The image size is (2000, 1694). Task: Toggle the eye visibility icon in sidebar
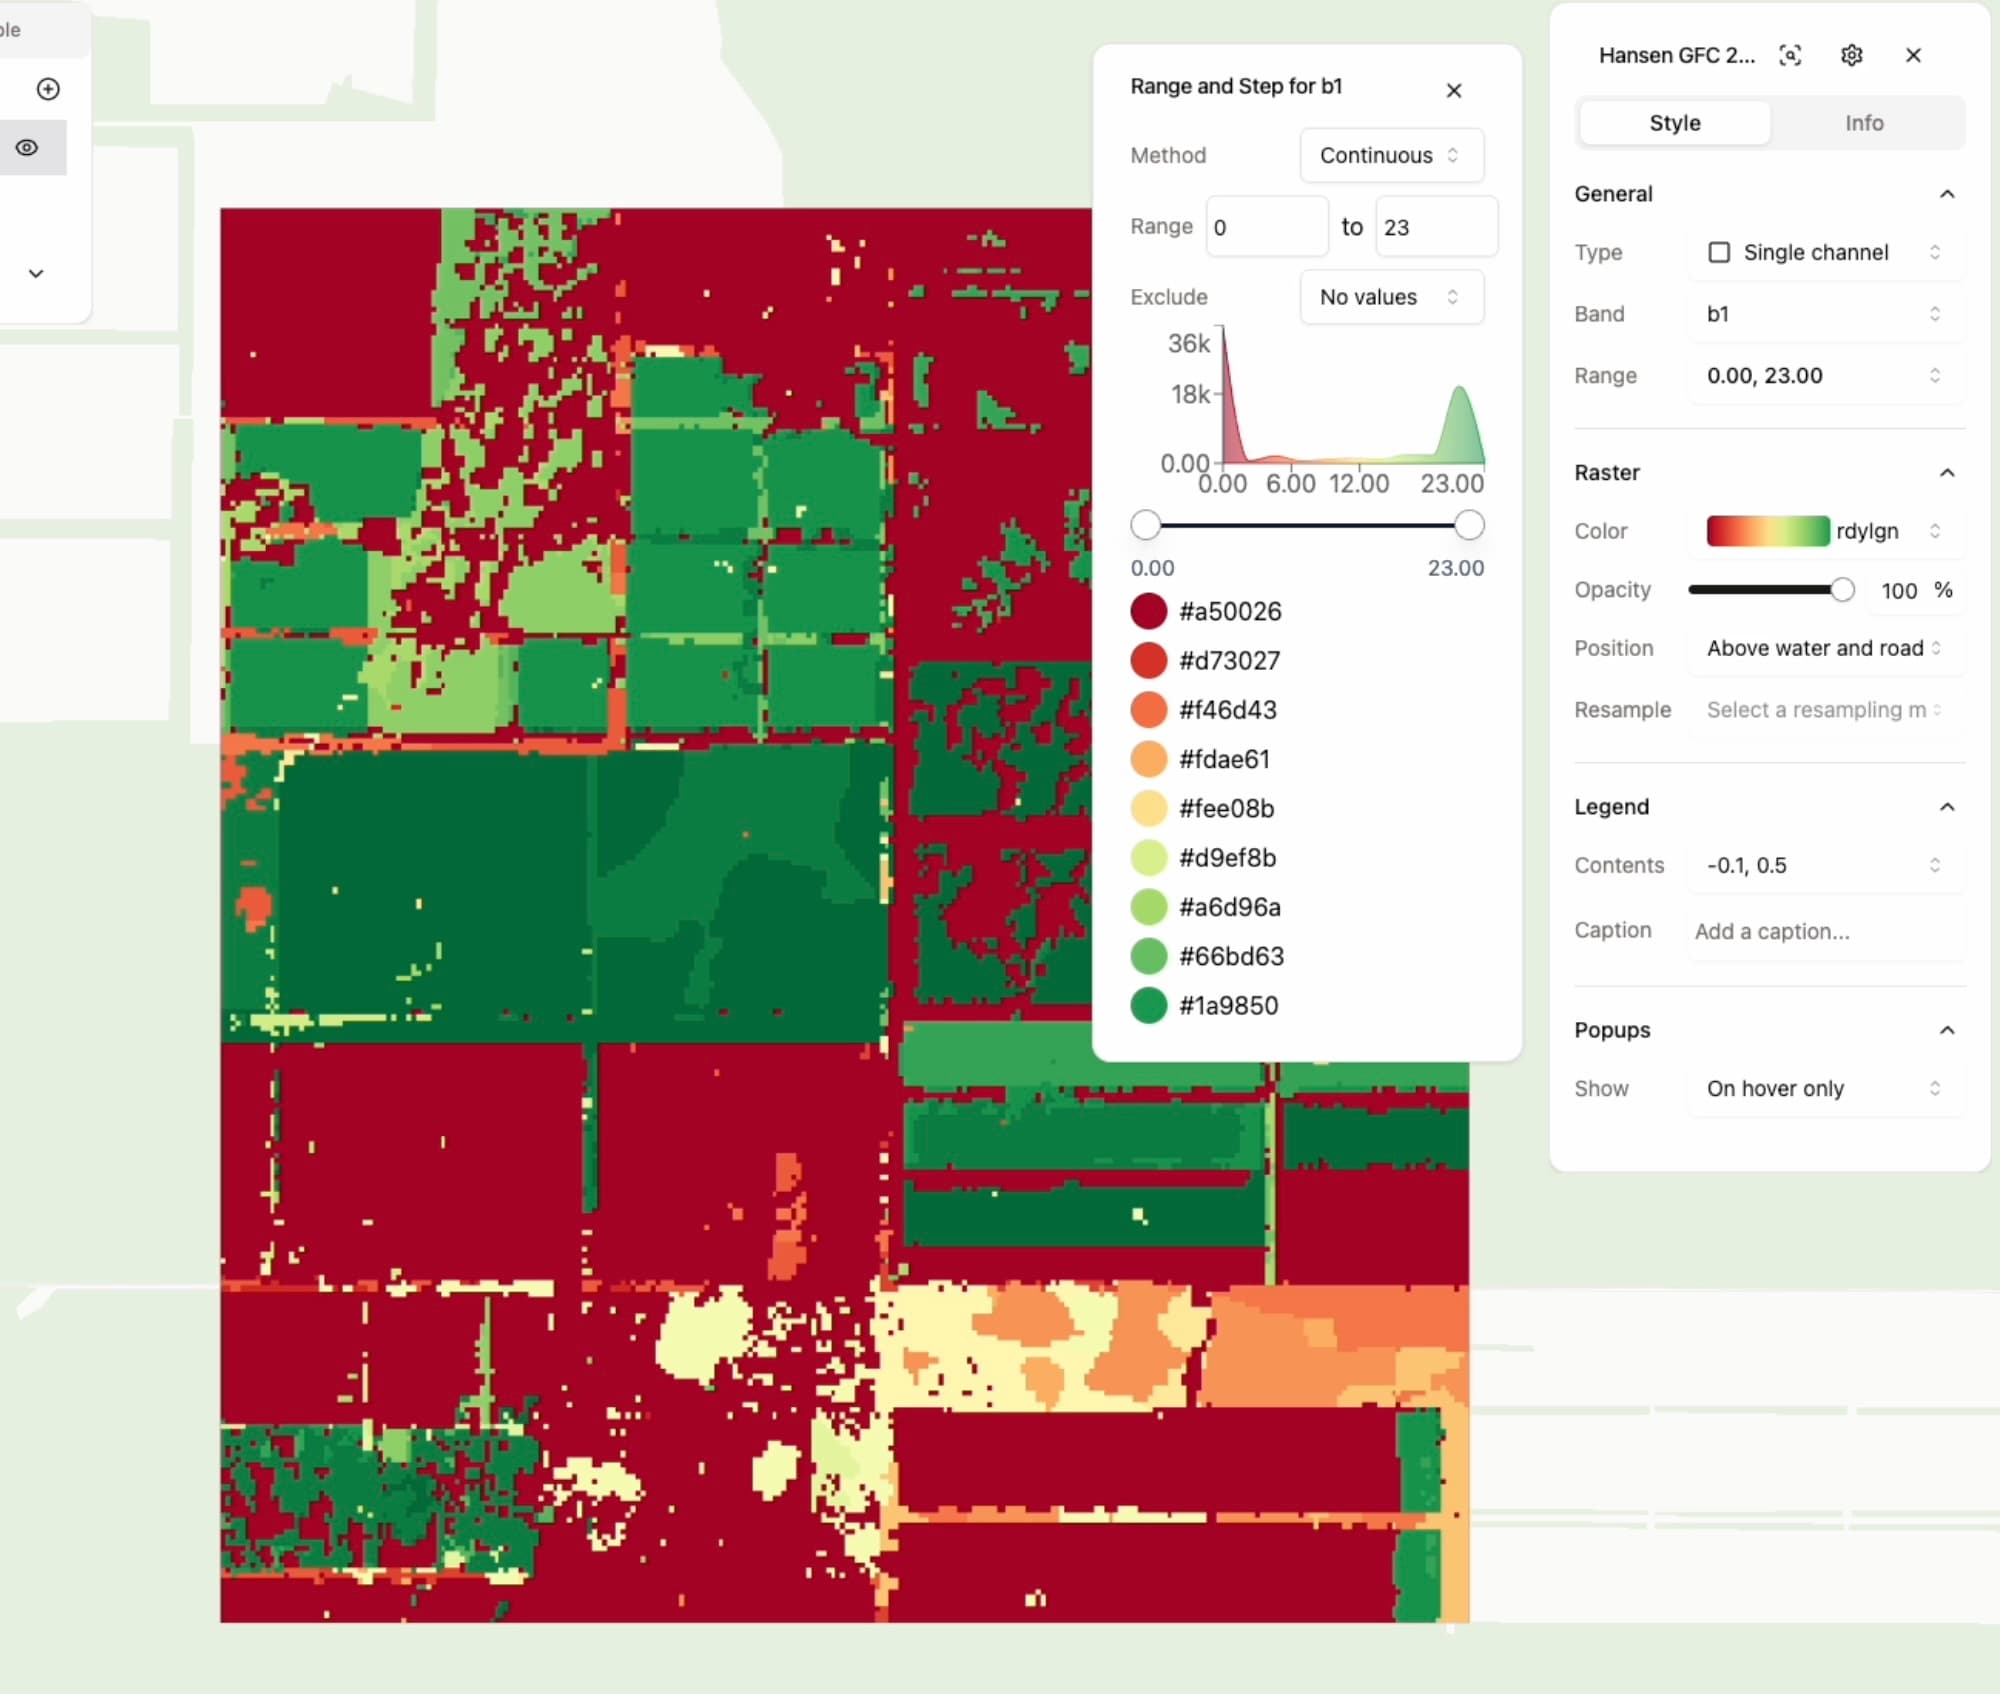pos(29,148)
